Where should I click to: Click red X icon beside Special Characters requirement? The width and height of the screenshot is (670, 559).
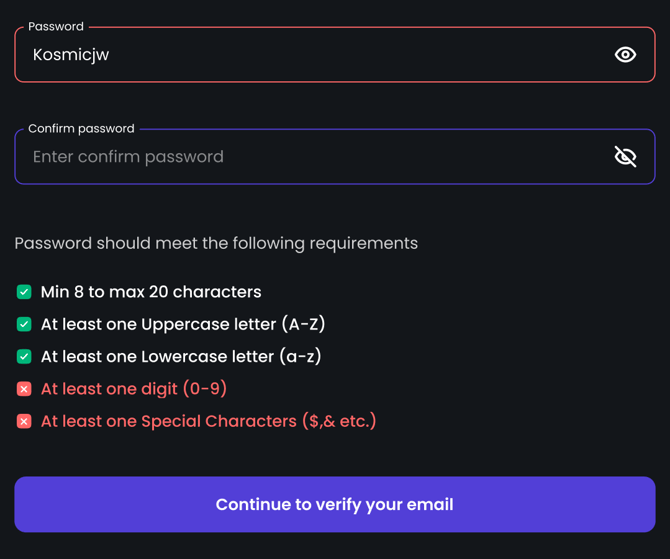(x=24, y=421)
